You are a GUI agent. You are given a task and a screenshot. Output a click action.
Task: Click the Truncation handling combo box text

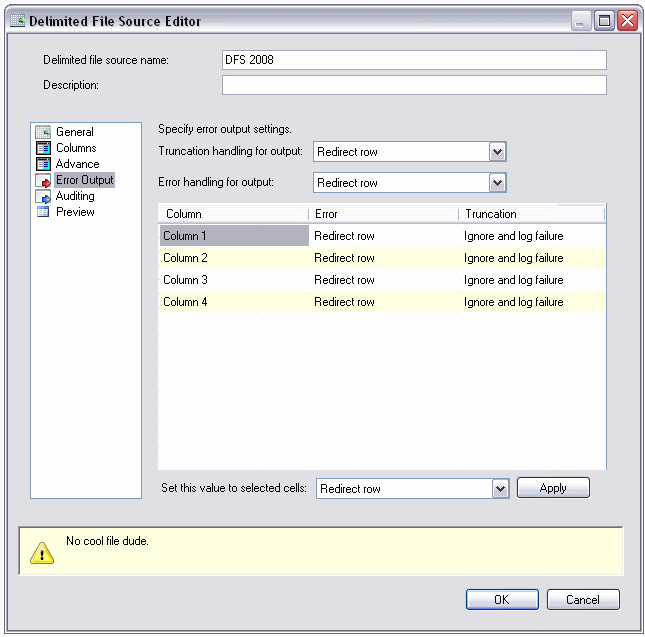347,152
